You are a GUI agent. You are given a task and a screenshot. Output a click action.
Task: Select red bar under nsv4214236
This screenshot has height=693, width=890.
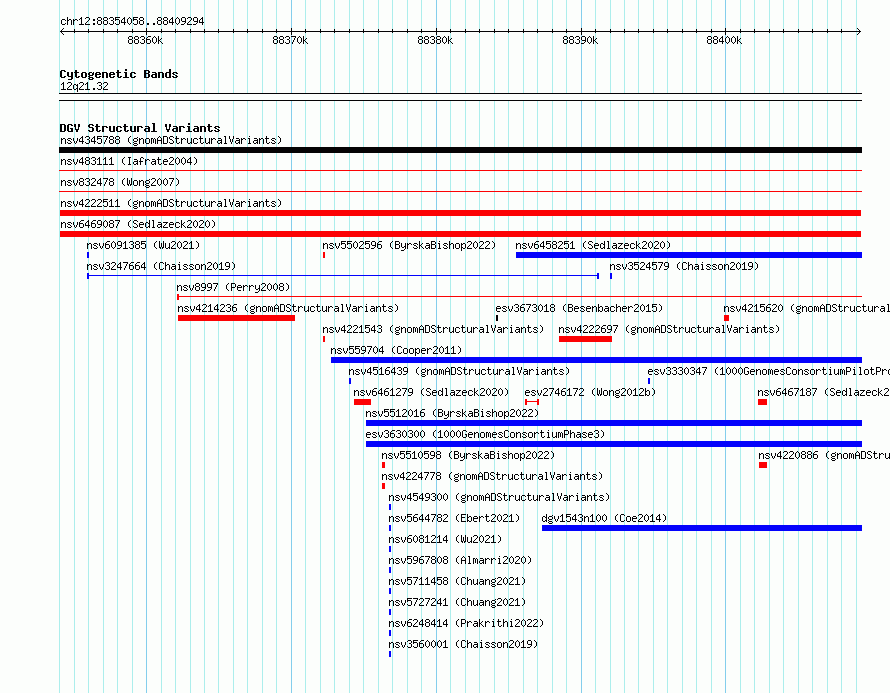236,318
